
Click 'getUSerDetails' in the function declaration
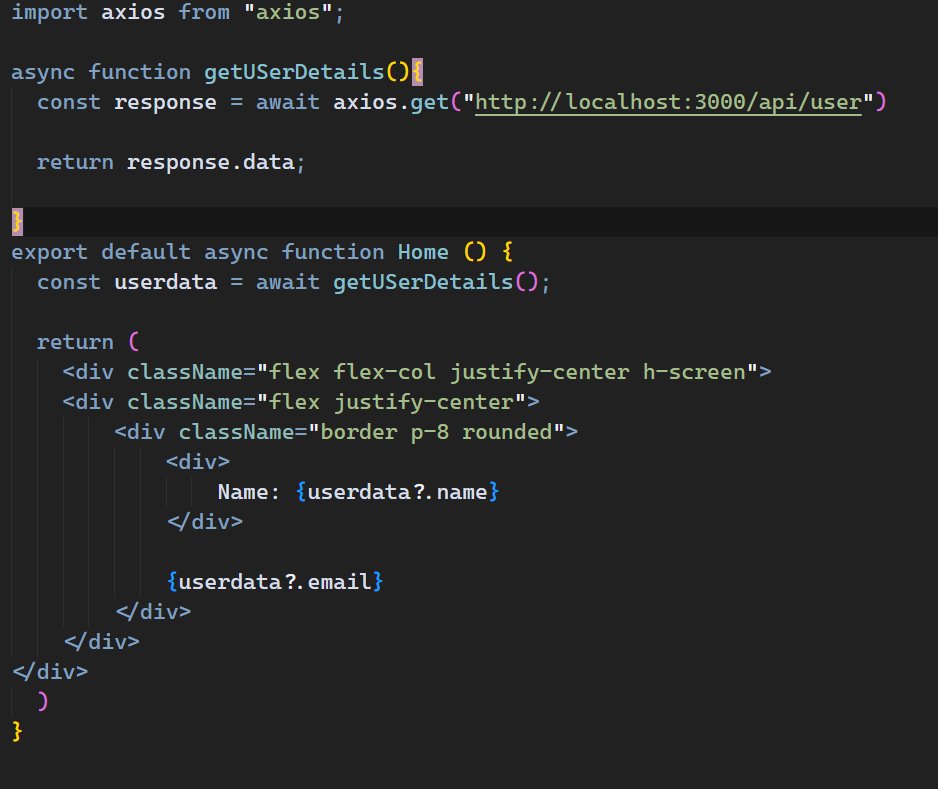click(294, 72)
